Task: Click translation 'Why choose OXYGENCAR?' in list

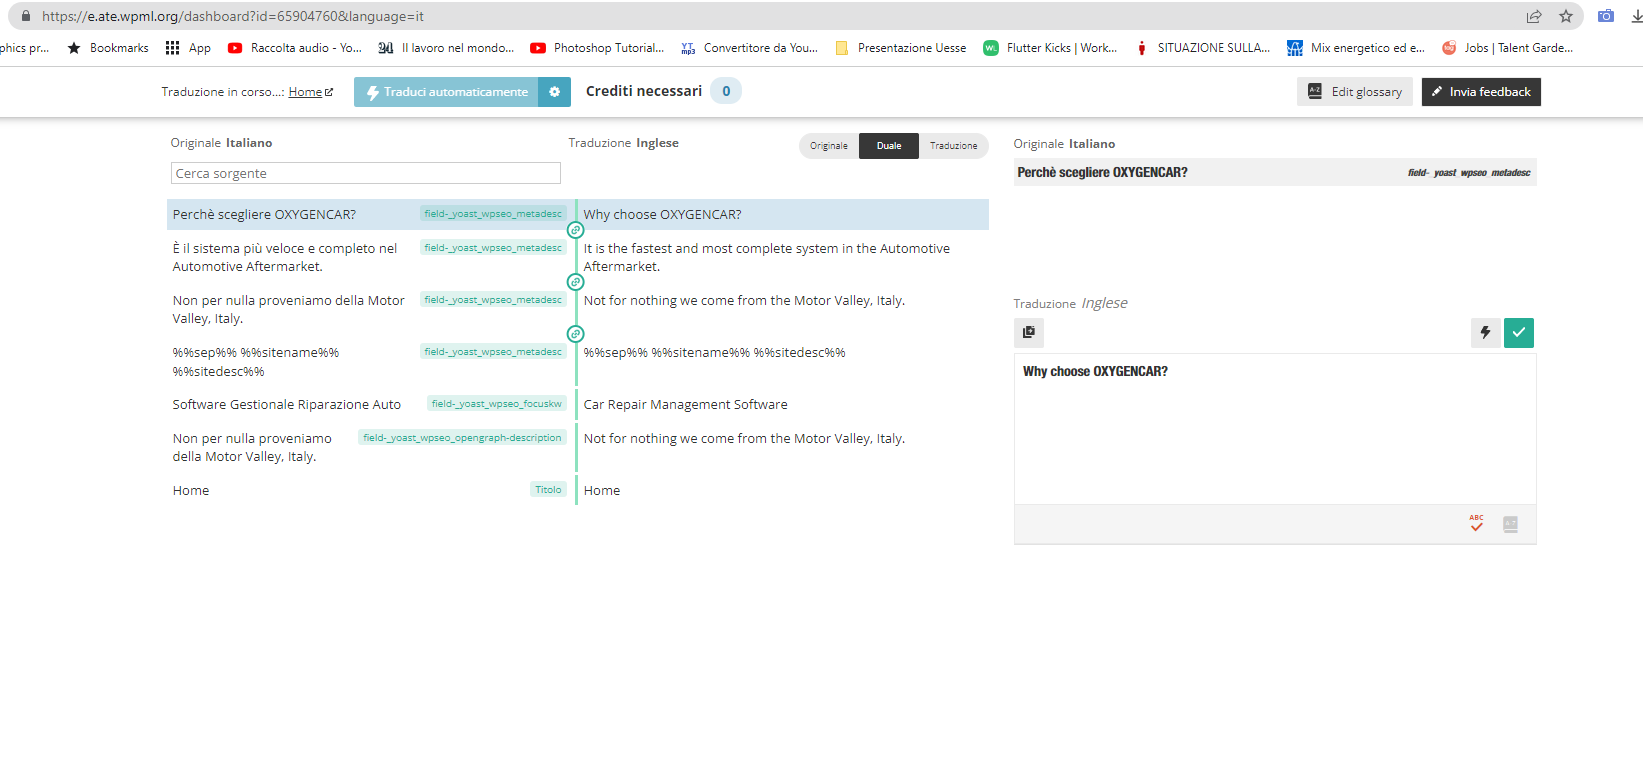Action: click(662, 215)
